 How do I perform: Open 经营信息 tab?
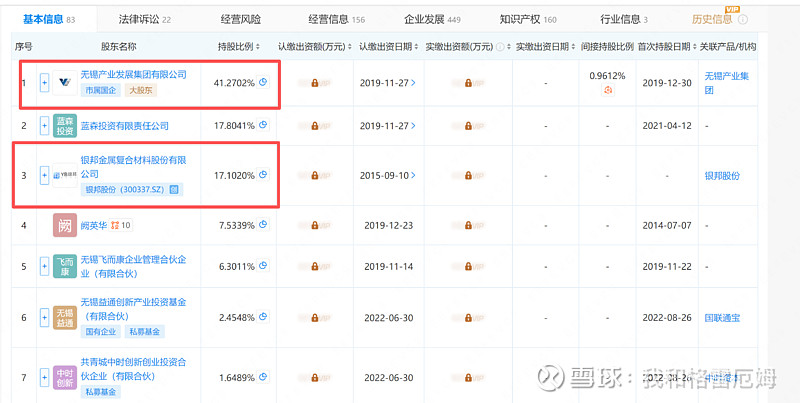coord(337,19)
